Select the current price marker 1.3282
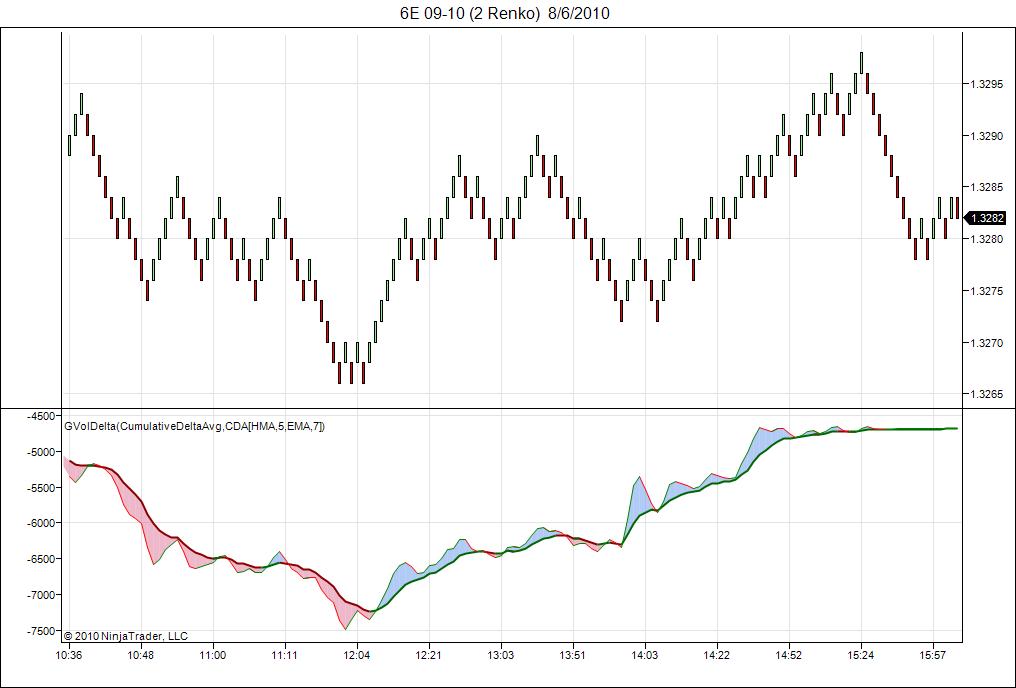 click(x=987, y=218)
